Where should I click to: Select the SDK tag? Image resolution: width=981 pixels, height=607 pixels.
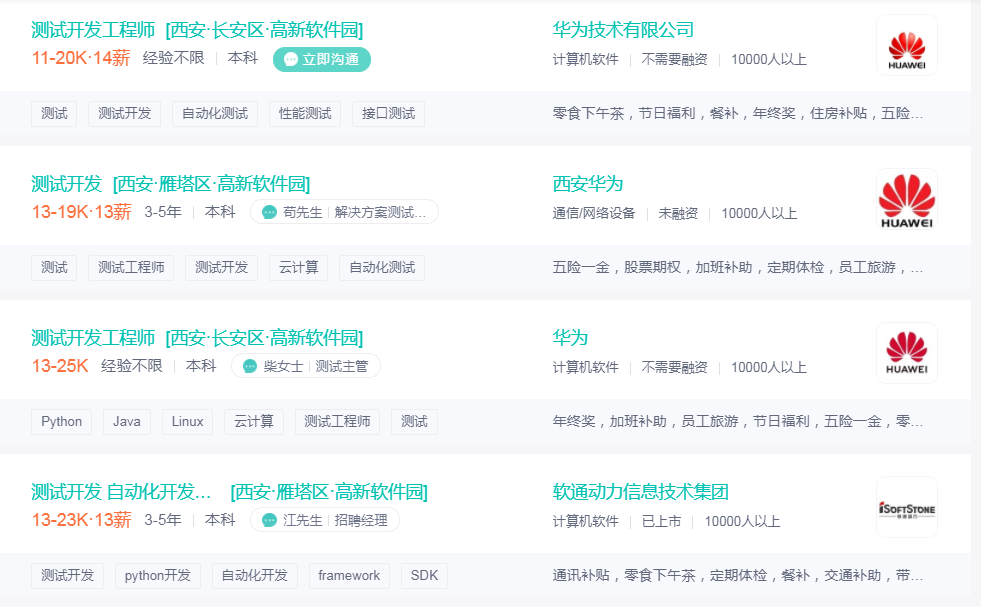[424, 576]
